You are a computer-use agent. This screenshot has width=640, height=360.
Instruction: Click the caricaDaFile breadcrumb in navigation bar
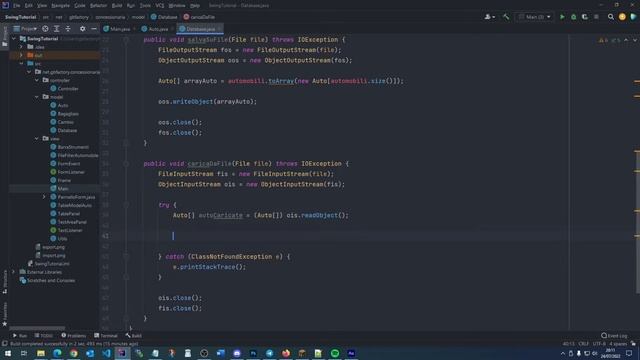click(199, 17)
